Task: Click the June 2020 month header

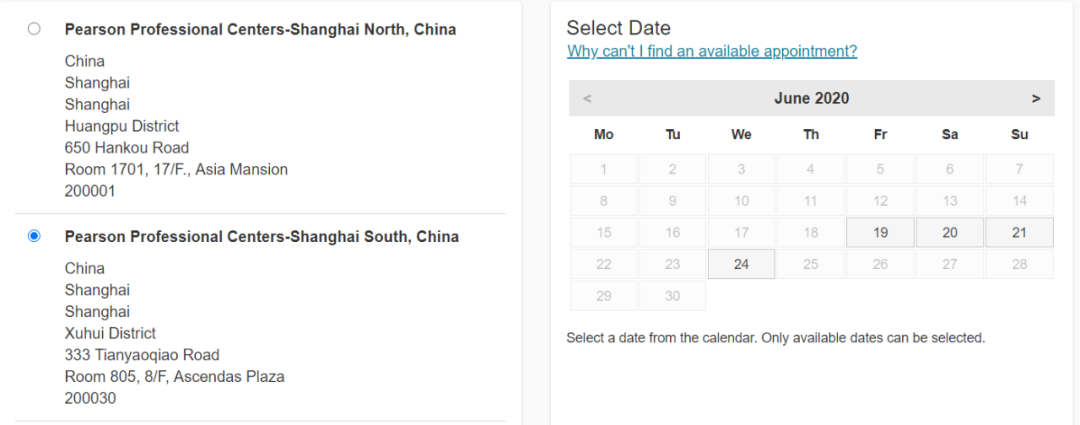Action: pyautogui.click(x=811, y=98)
